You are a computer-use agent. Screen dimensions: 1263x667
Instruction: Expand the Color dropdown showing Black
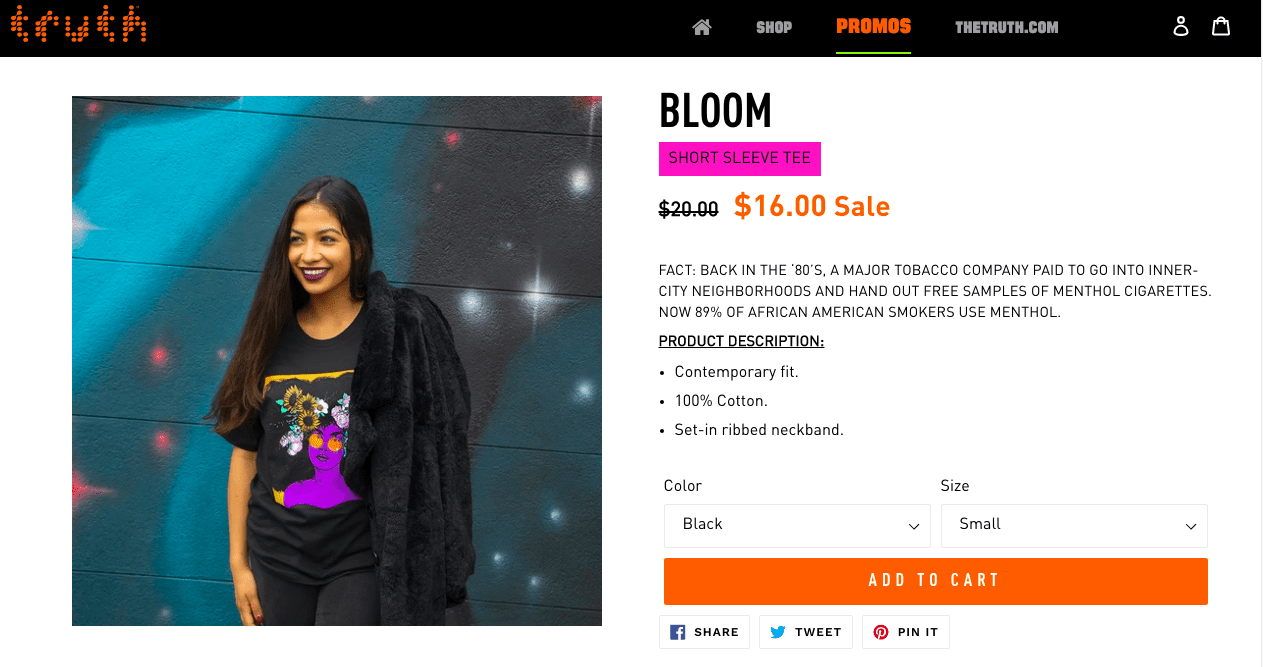pyautogui.click(x=796, y=525)
